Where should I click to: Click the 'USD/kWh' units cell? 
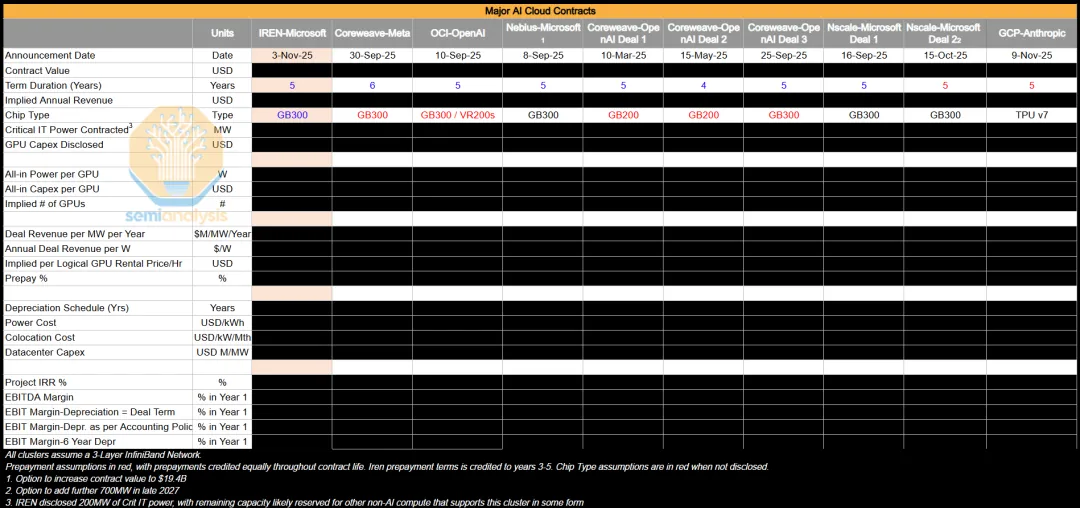222,323
